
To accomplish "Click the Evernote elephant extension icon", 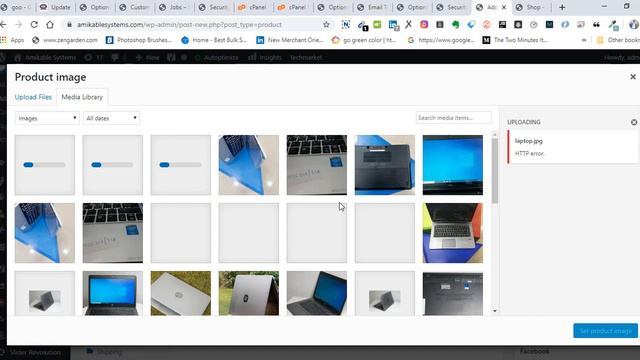I will pyautogui.click(x=456, y=24).
